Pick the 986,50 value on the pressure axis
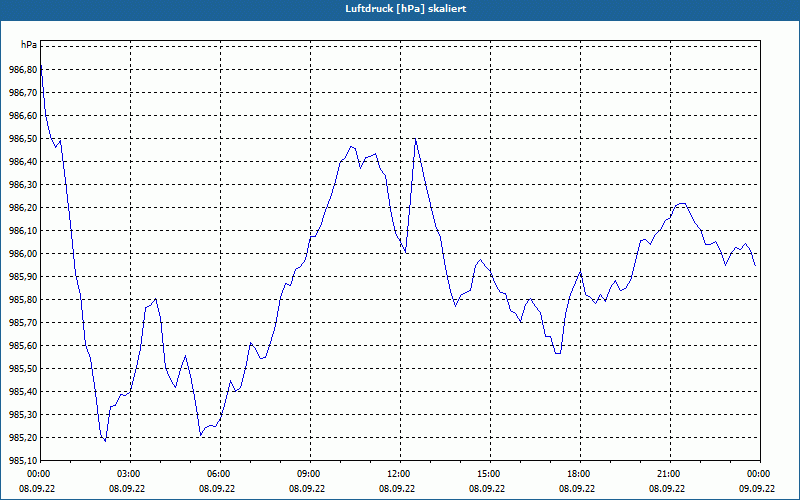Image resolution: width=800 pixels, height=500 pixels. click(x=23, y=139)
